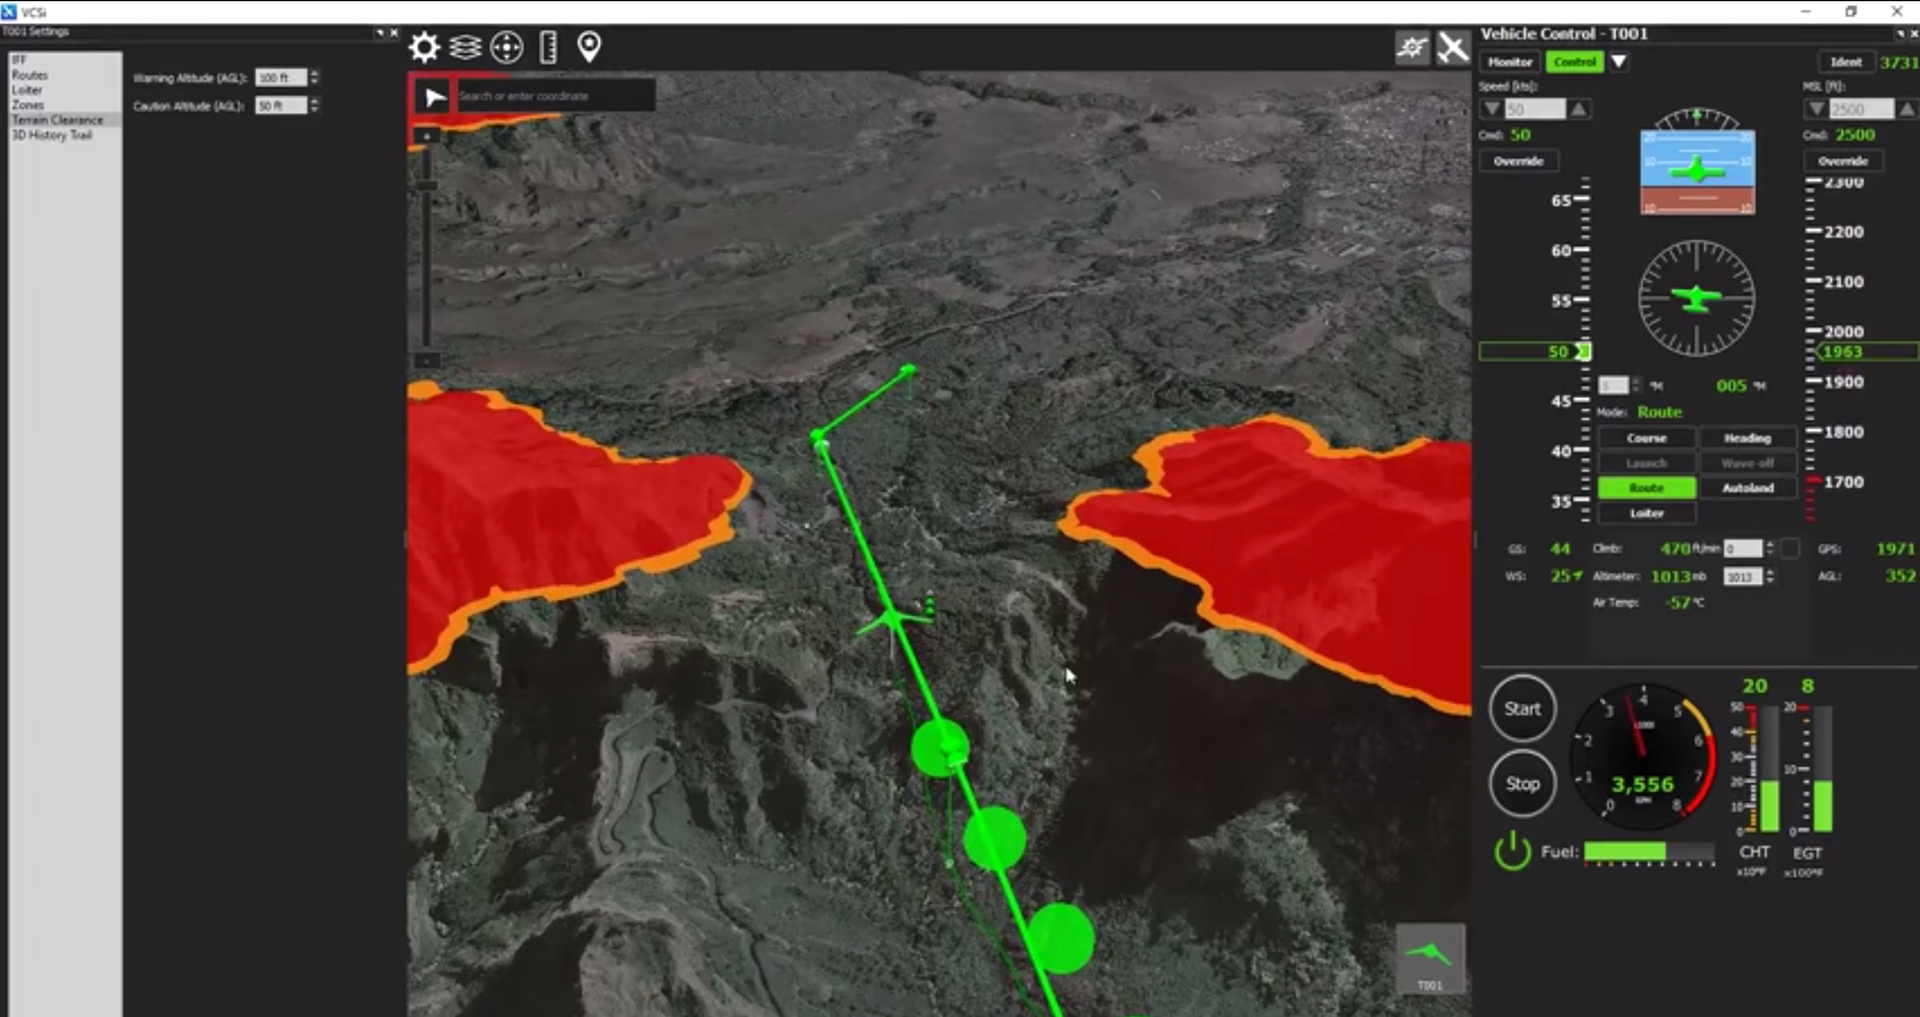Click the Ident button

pyautogui.click(x=1846, y=62)
